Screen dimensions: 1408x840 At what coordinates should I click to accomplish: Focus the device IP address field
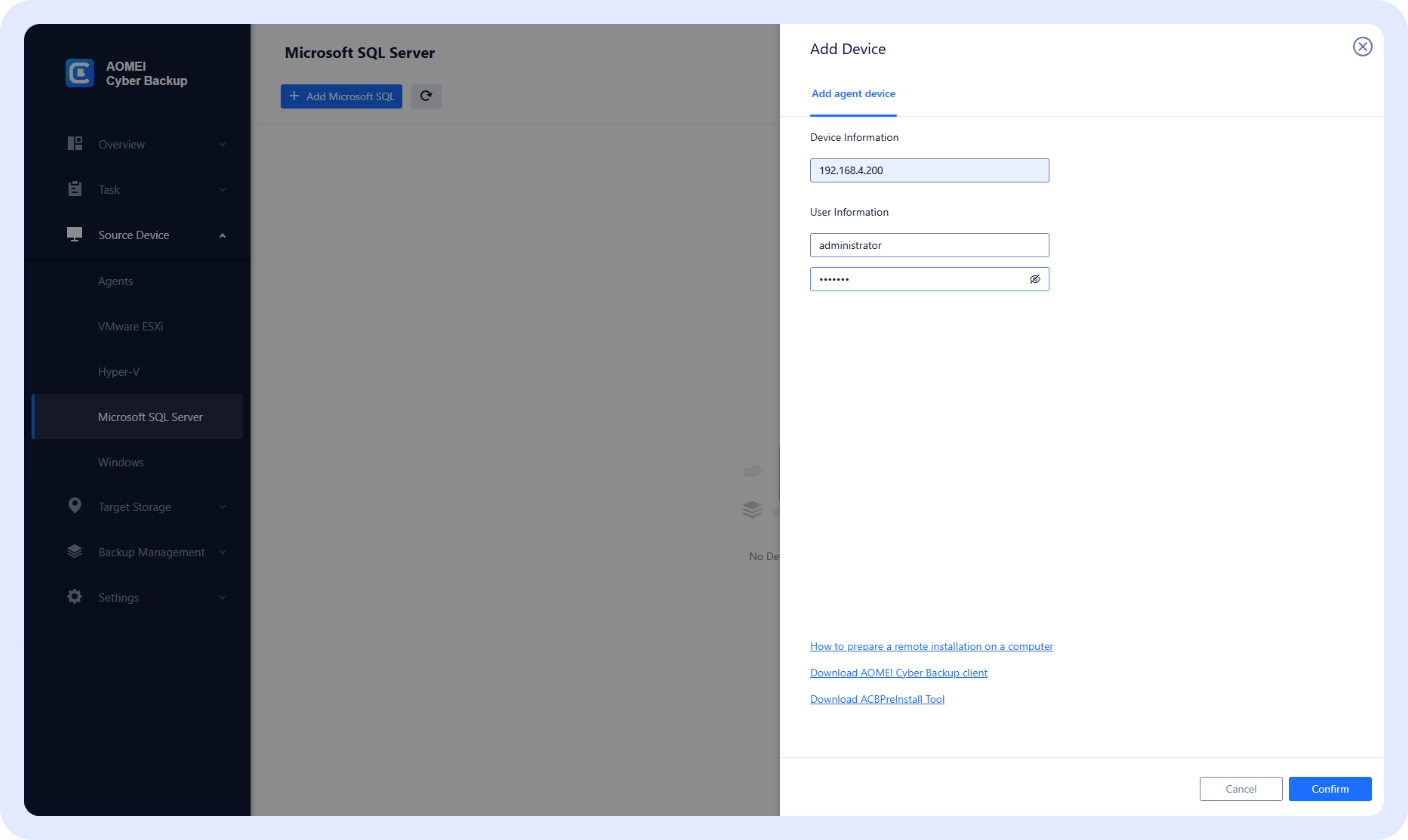(929, 170)
